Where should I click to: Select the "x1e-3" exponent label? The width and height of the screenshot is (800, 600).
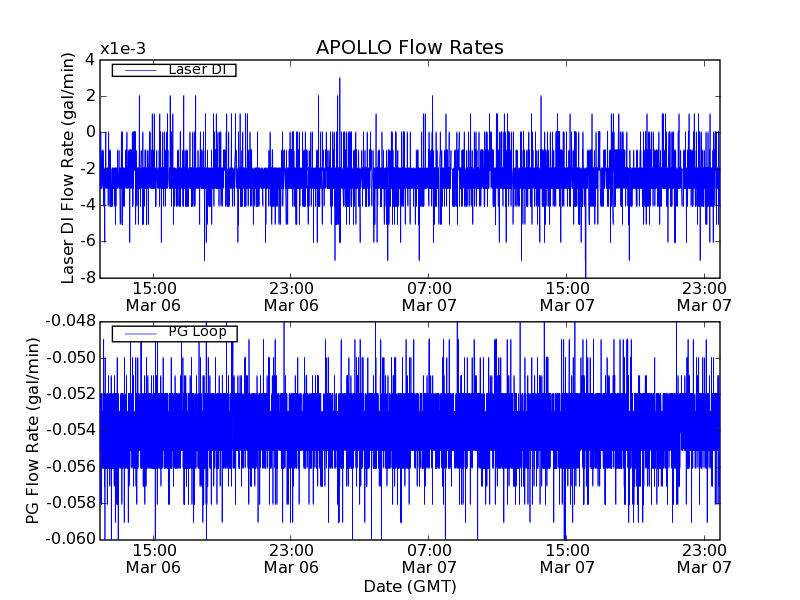[123, 49]
